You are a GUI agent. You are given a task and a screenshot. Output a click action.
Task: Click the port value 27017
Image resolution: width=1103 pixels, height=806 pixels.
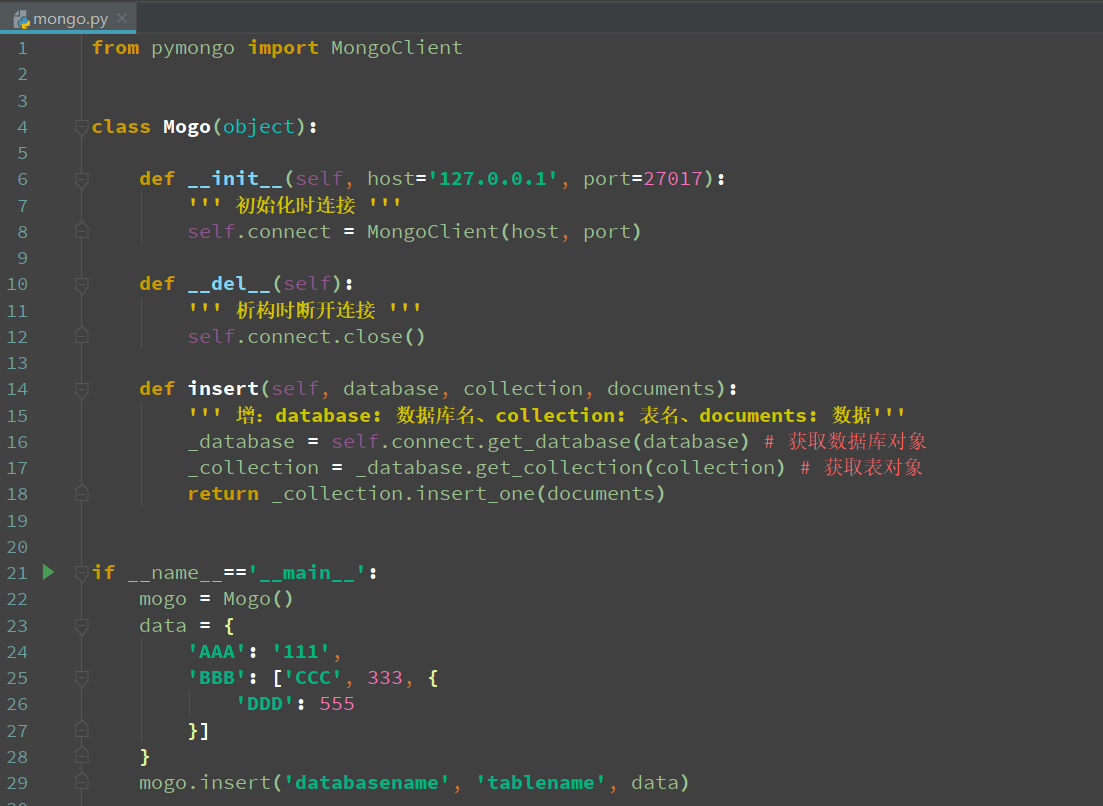(x=672, y=179)
